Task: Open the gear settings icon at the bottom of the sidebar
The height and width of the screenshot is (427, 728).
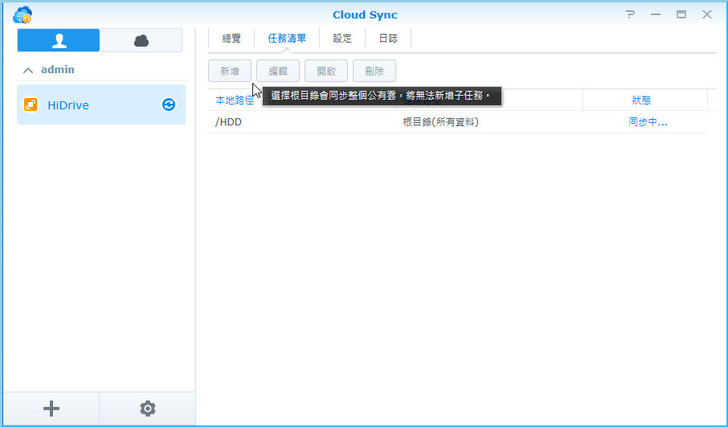Action: [x=147, y=408]
